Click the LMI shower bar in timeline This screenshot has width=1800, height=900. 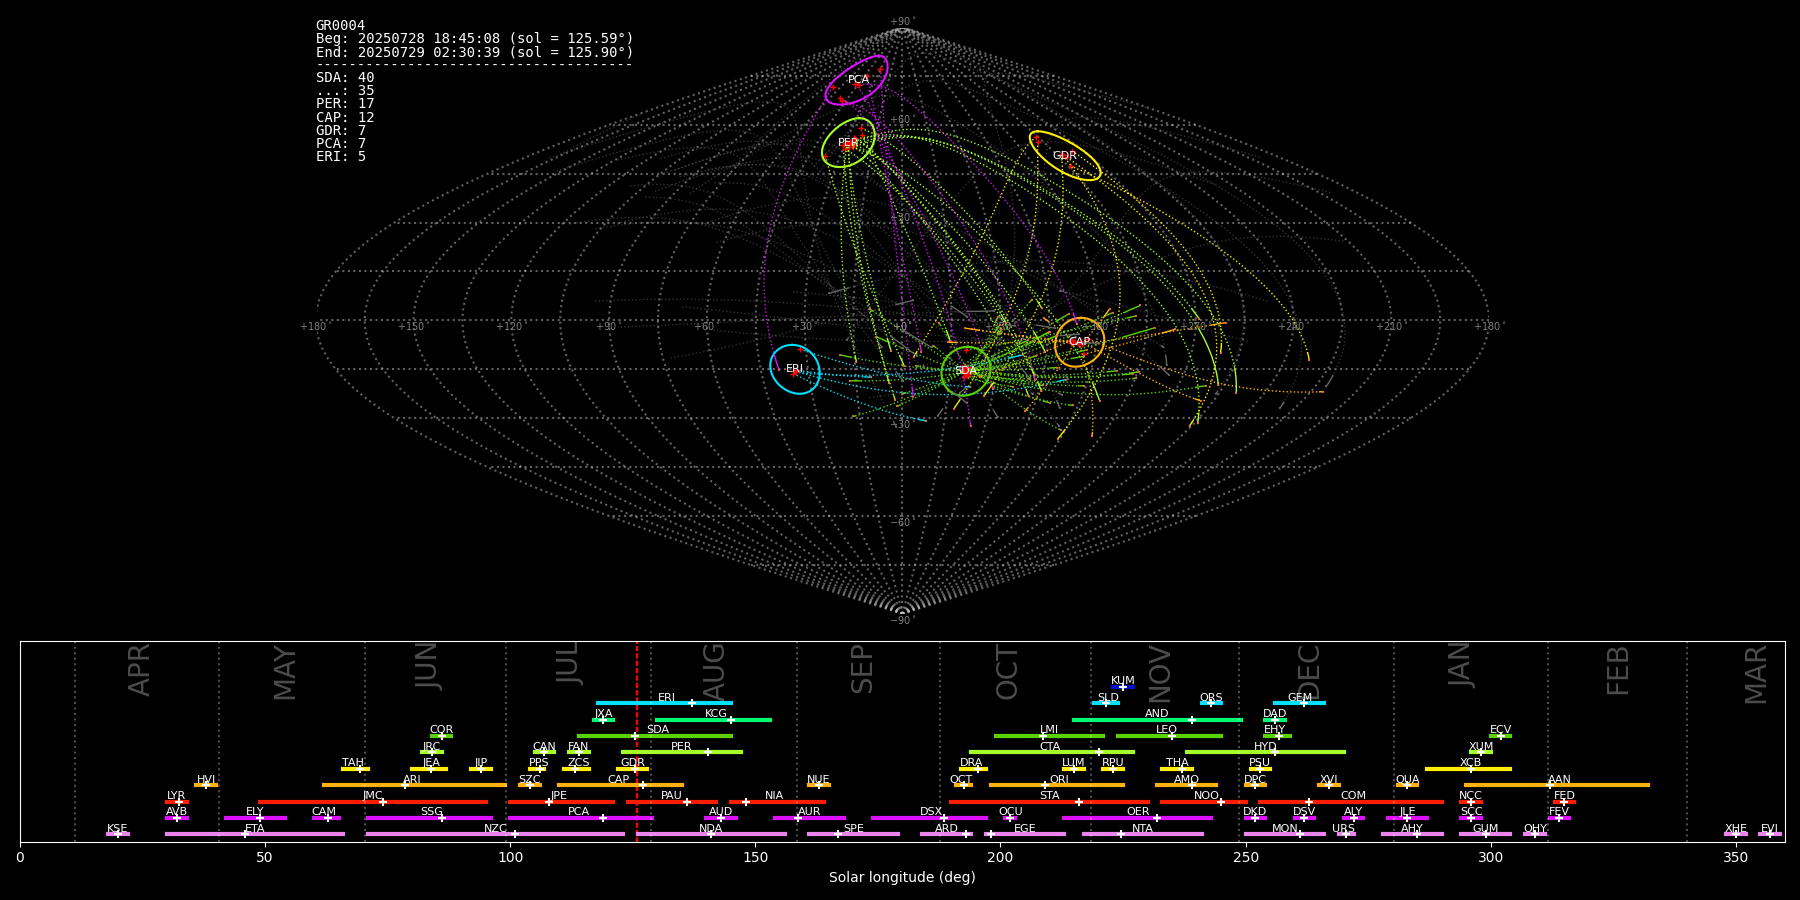(1049, 736)
